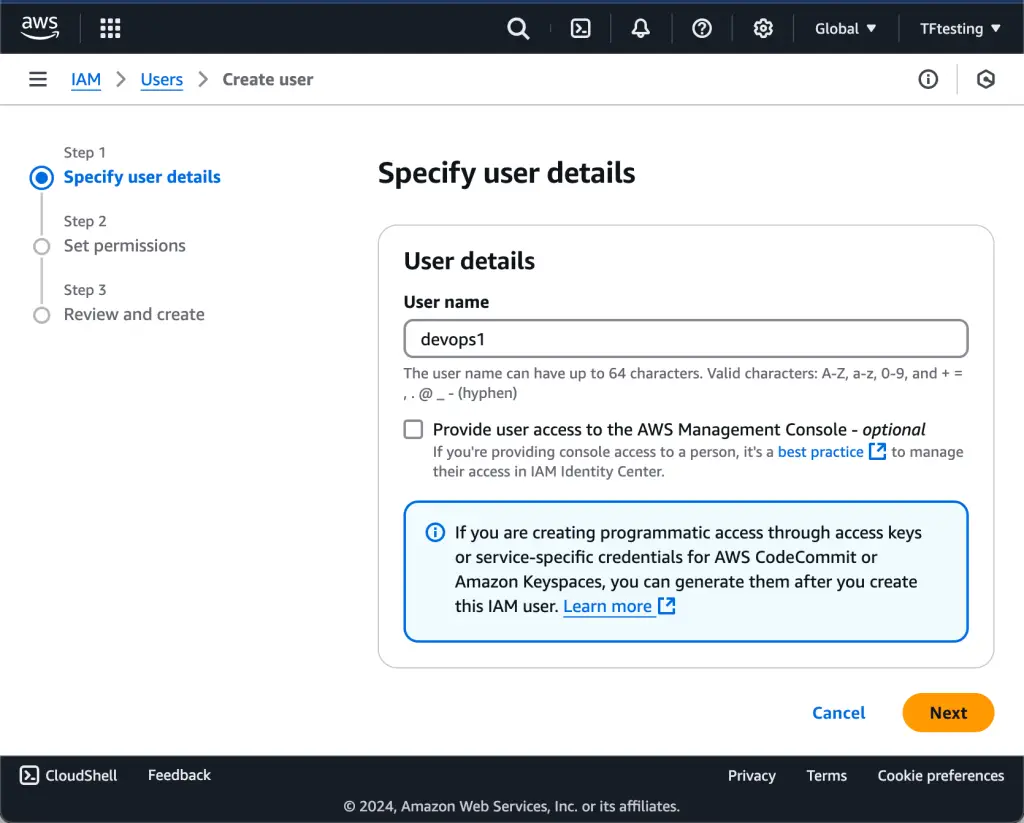Launch CloudShell from the footer bar
The width and height of the screenshot is (1024, 823).
pos(66,775)
